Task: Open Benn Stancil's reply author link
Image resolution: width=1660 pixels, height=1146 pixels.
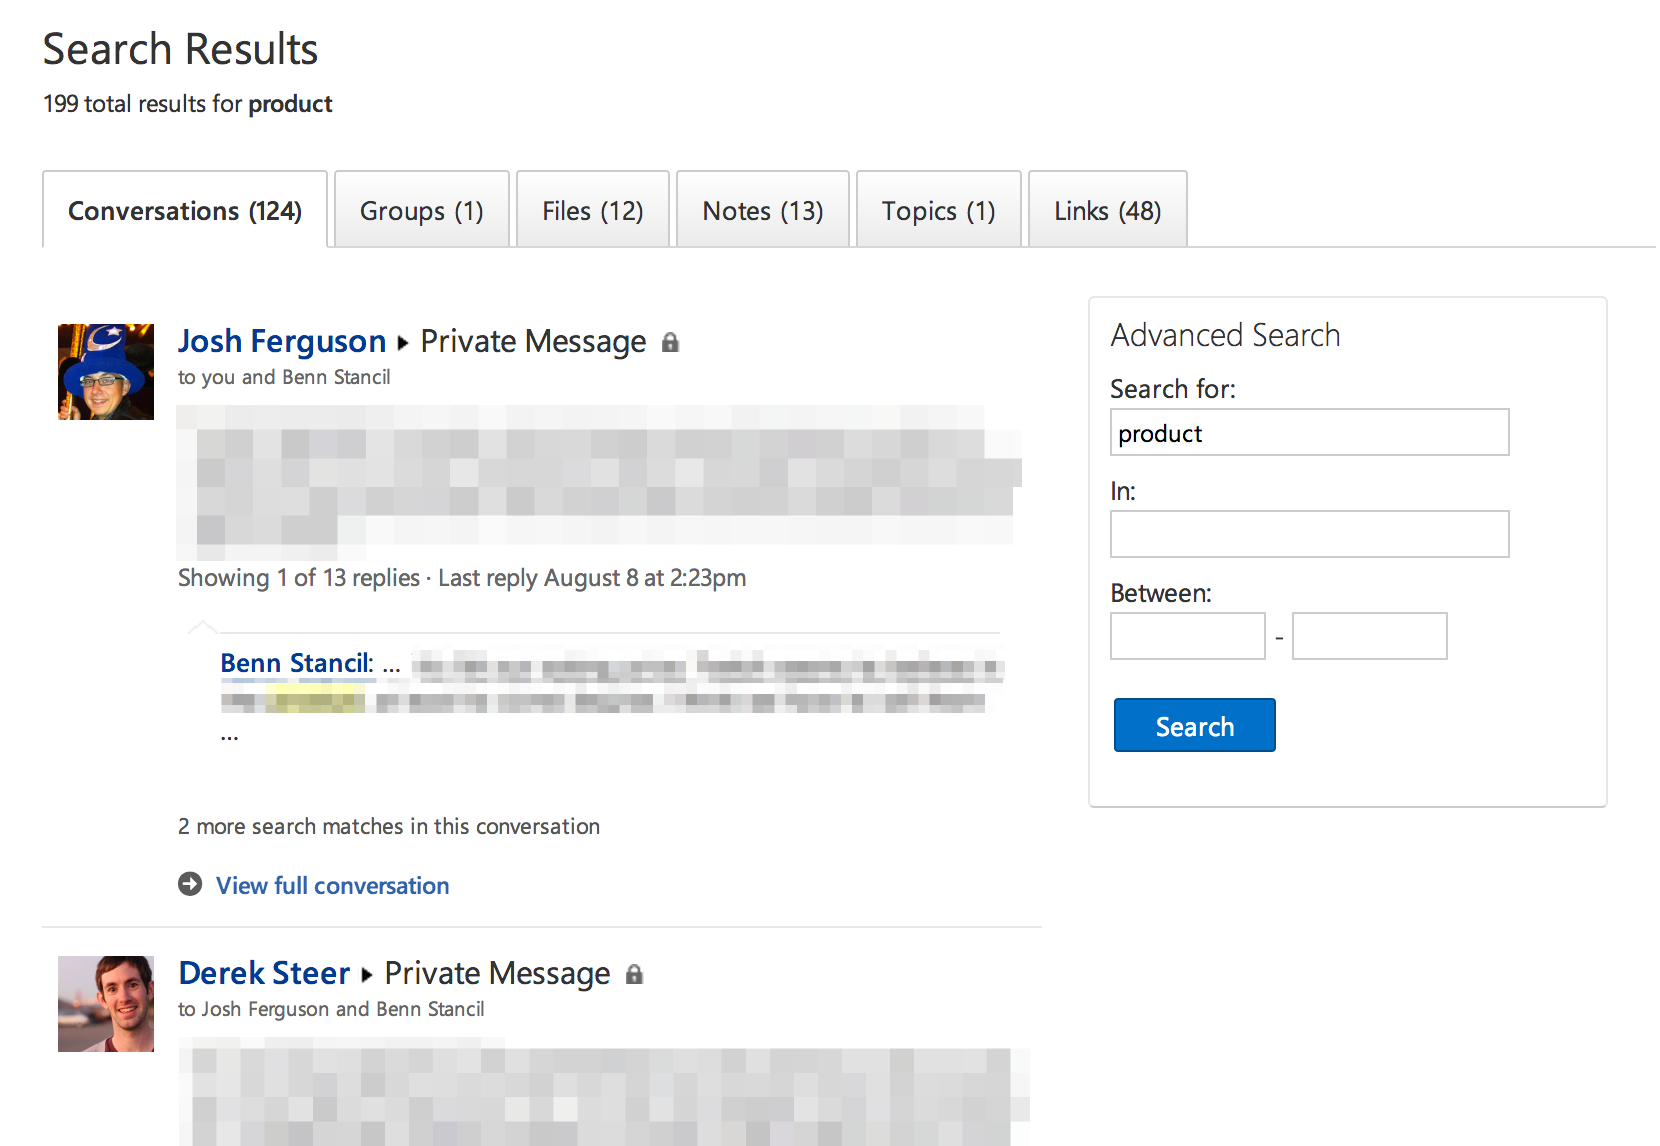Action: point(297,663)
